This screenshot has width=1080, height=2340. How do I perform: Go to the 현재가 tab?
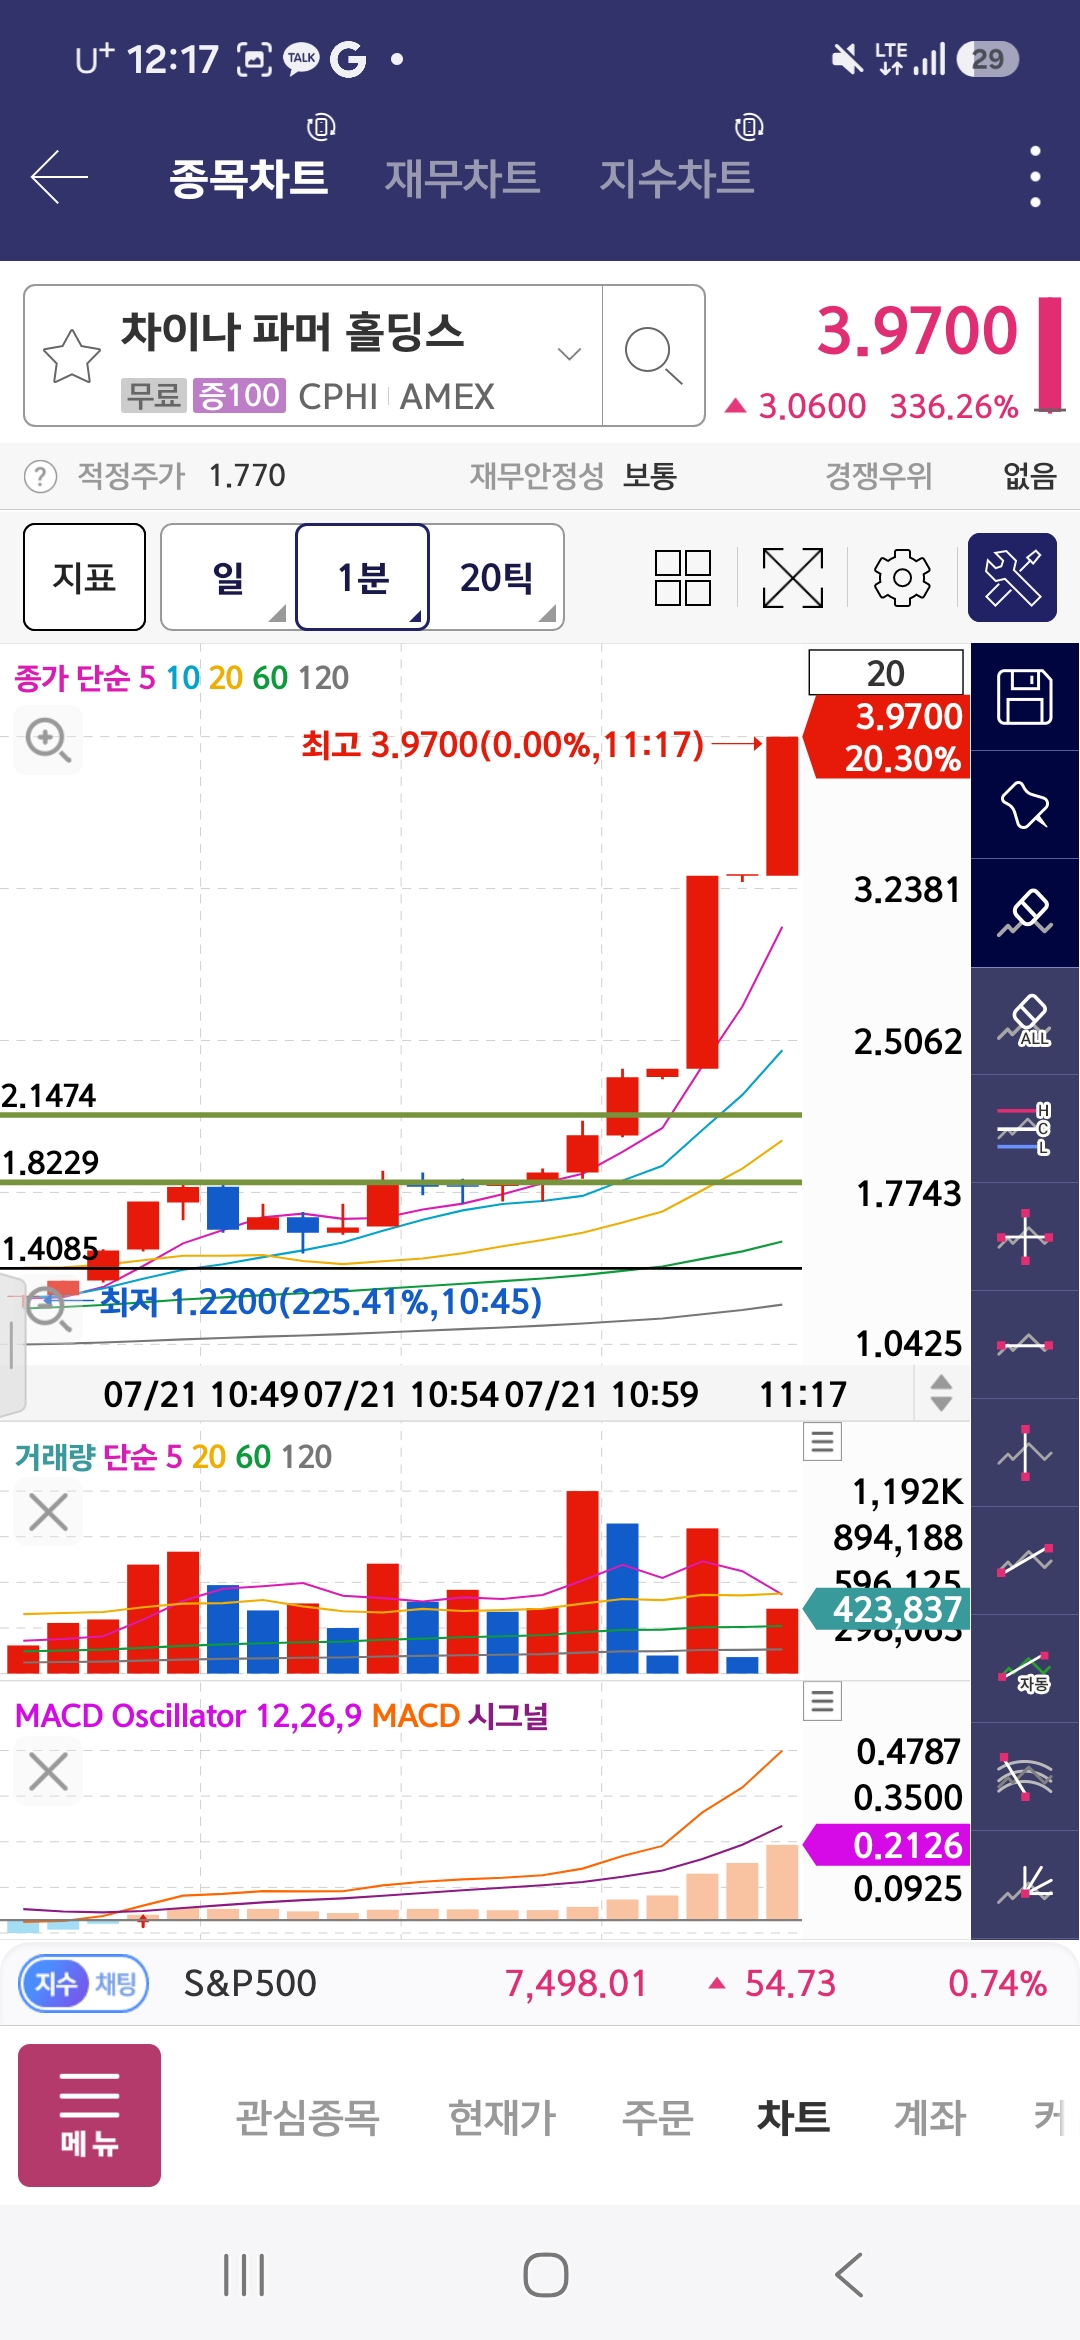(x=501, y=2117)
